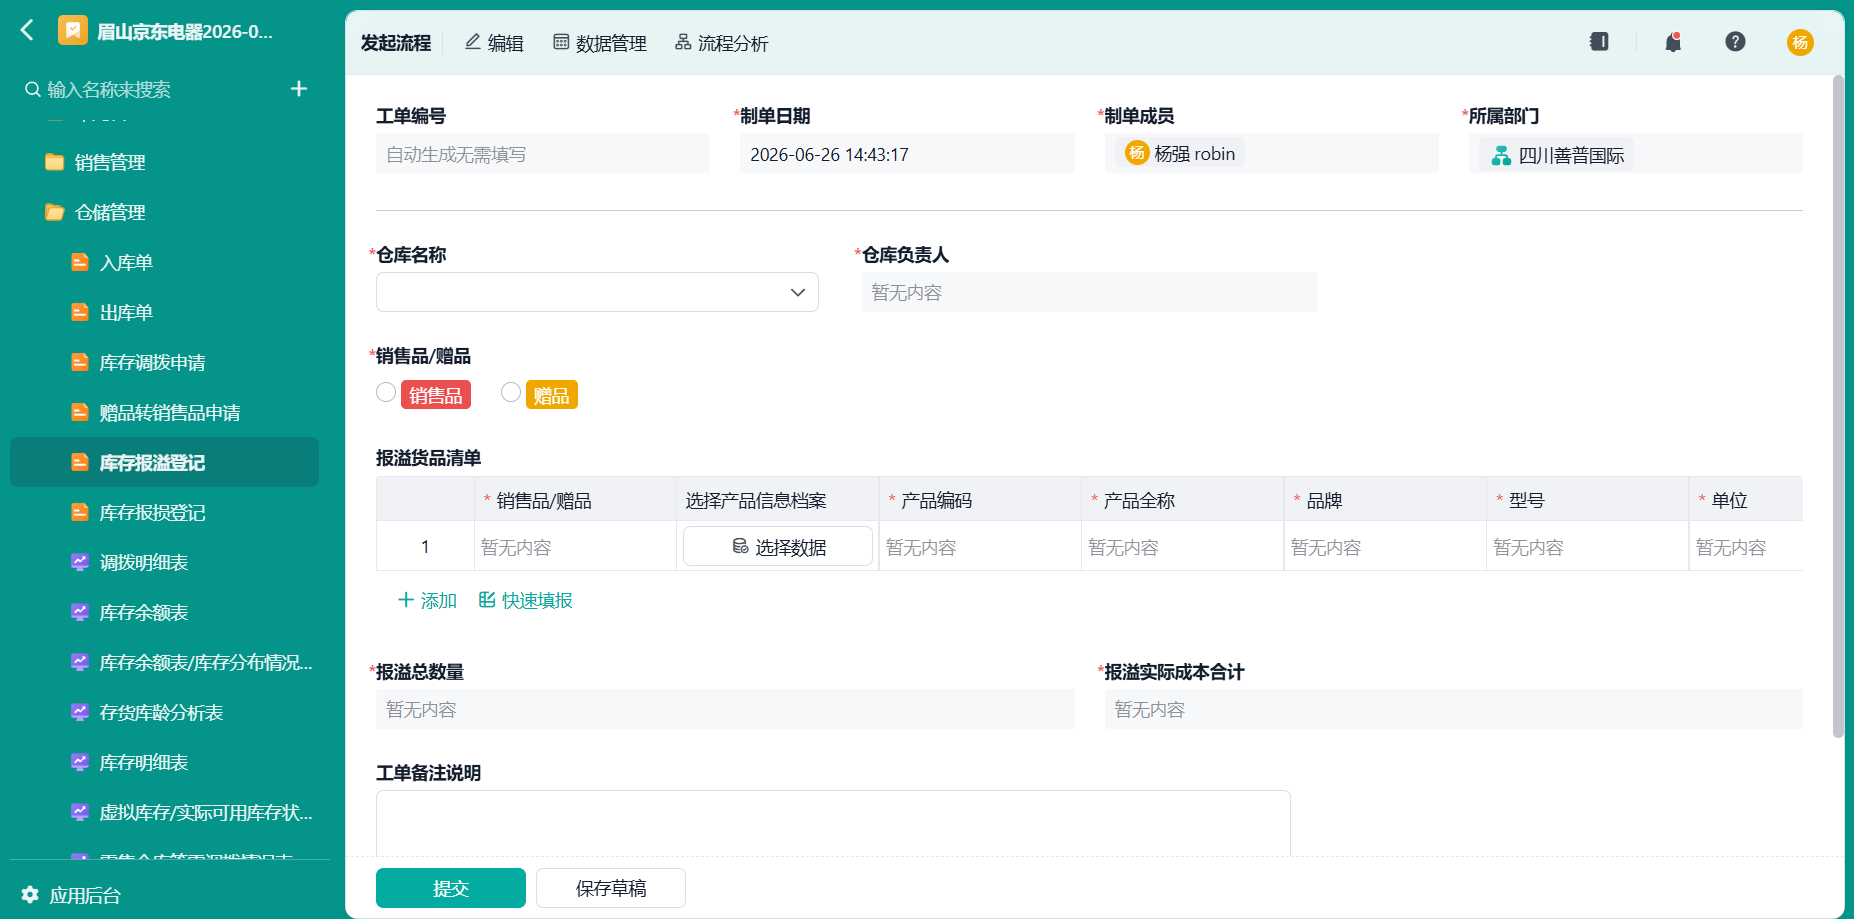
Task: Select the 销售品 radio button
Action: coord(386,392)
